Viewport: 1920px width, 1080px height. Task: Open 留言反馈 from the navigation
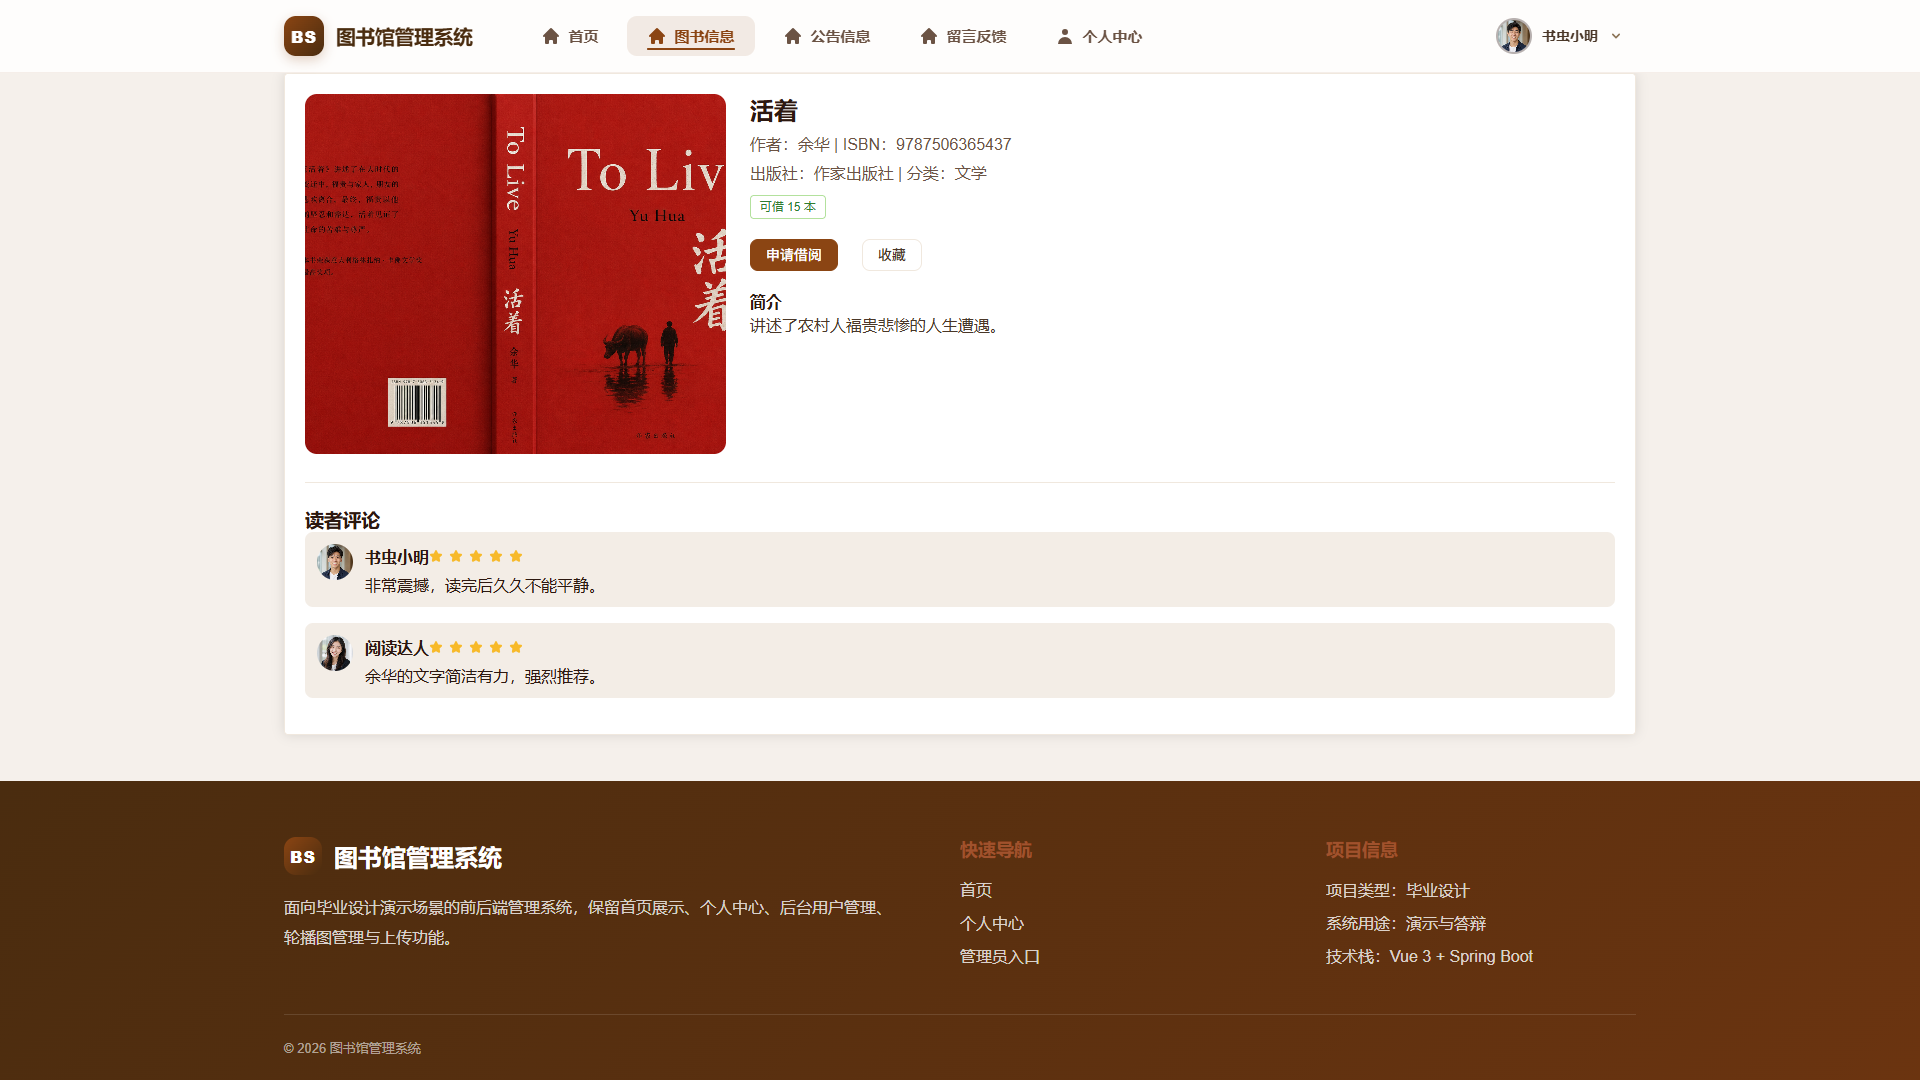point(963,36)
